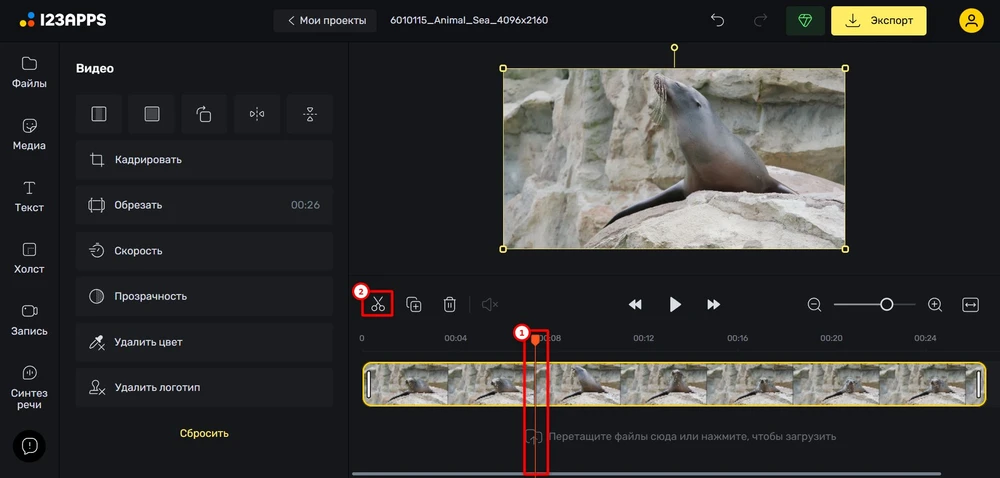Fit the timeline to width icon

point(970,305)
